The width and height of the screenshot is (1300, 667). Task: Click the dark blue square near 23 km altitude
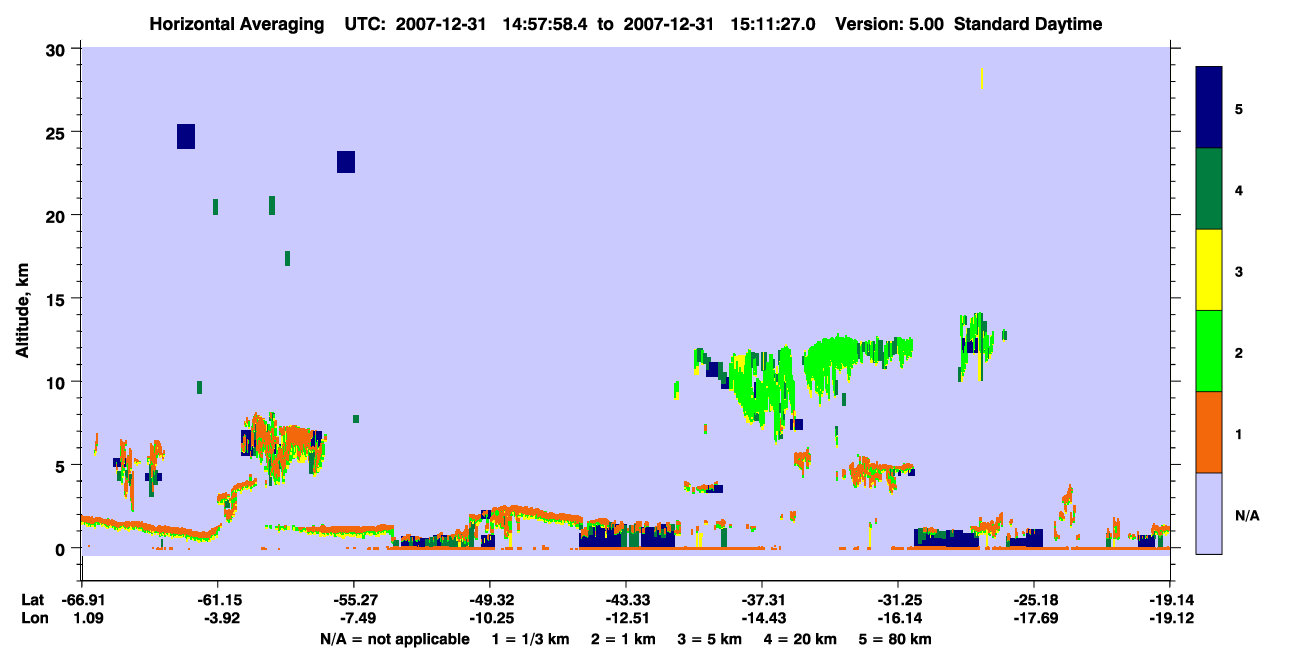point(346,162)
